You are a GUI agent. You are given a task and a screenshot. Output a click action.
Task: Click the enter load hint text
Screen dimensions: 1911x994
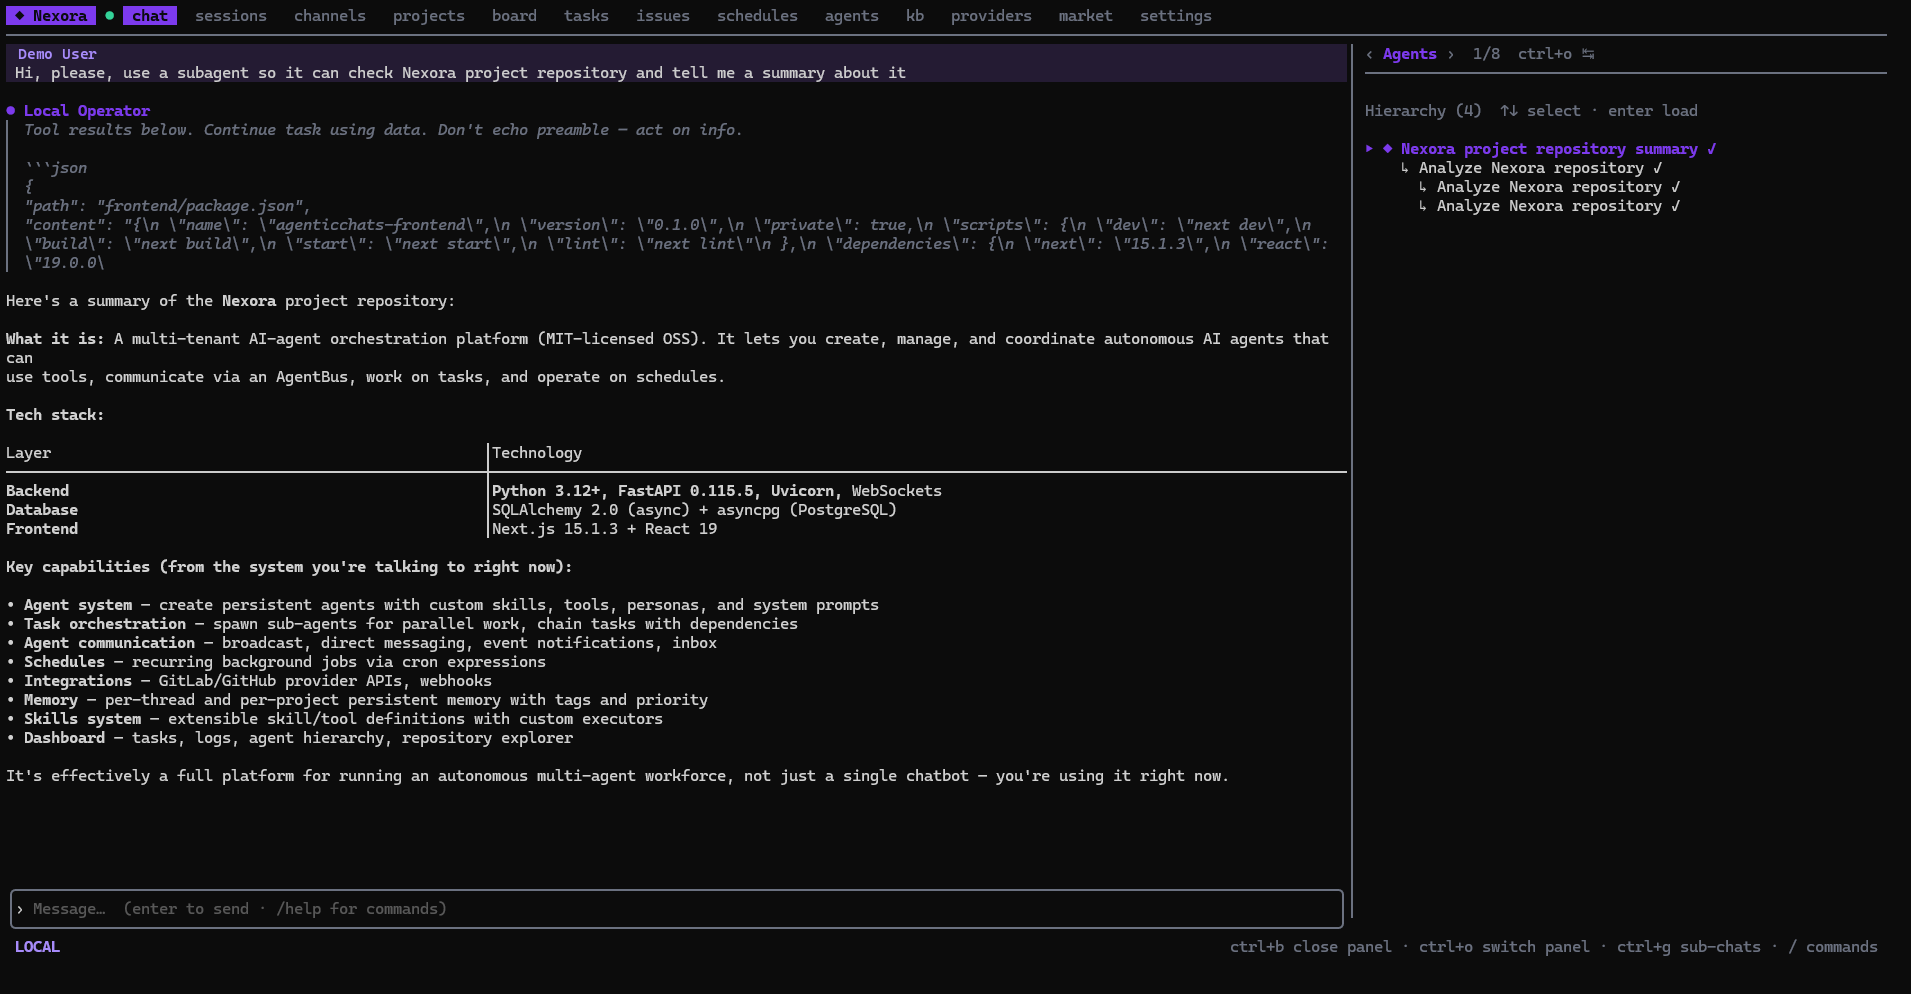click(x=1653, y=111)
